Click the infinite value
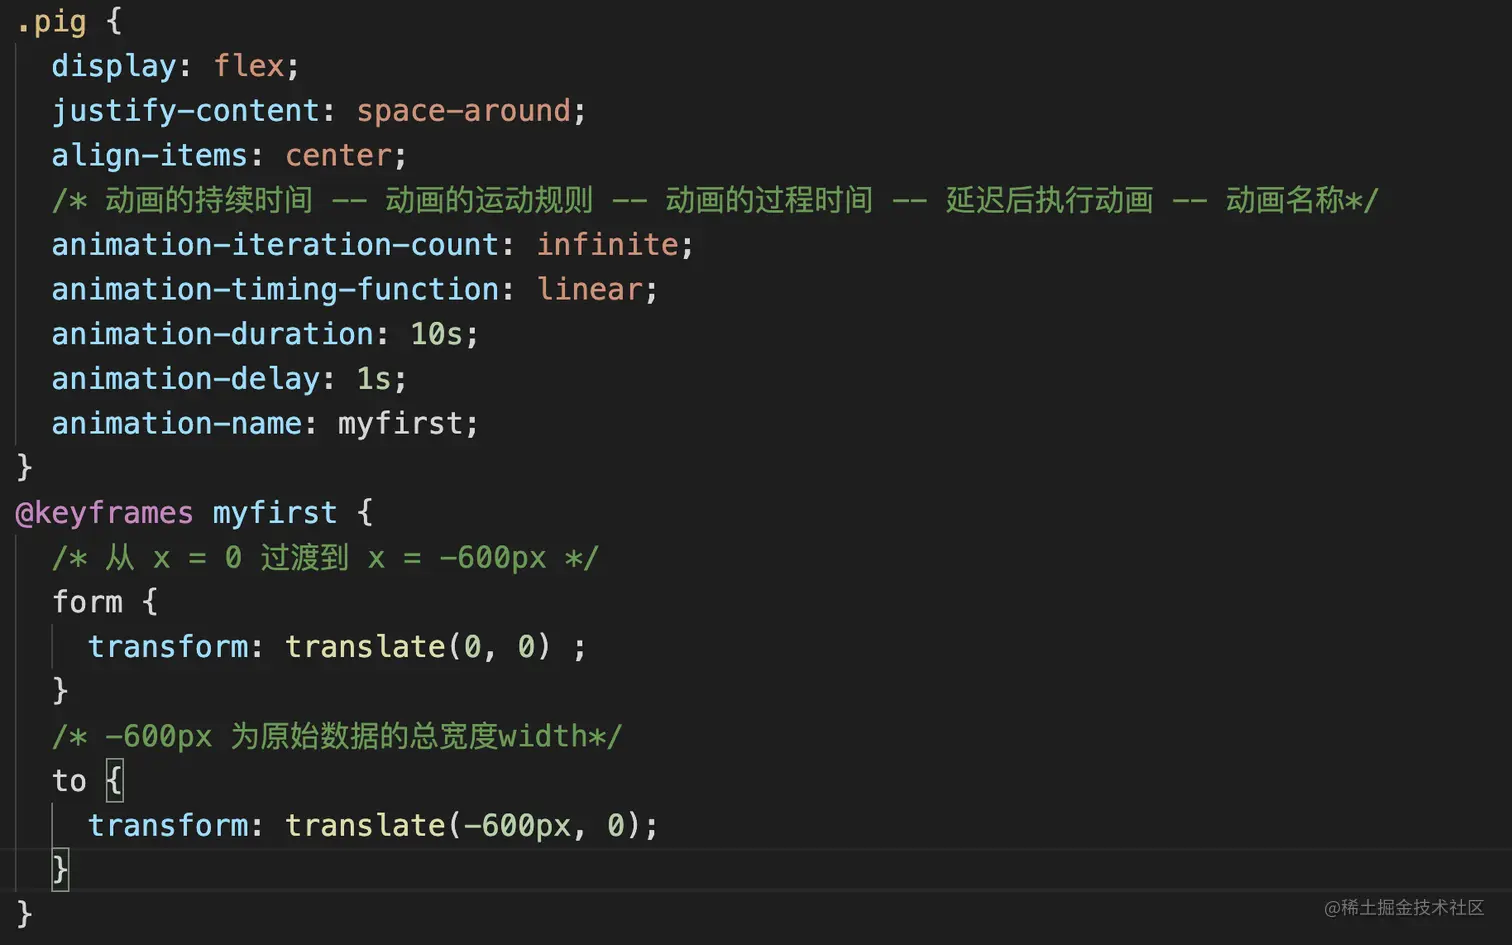The width and height of the screenshot is (1512, 945). coord(608,244)
